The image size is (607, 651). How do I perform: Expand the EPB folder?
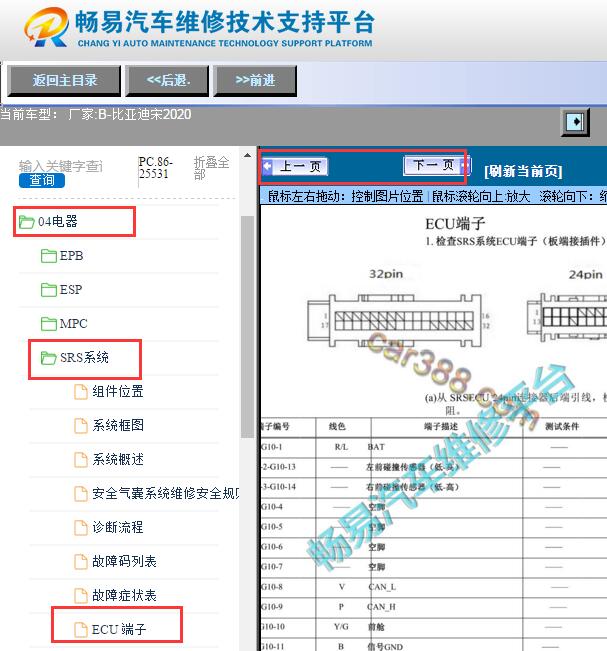tap(71, 256)
